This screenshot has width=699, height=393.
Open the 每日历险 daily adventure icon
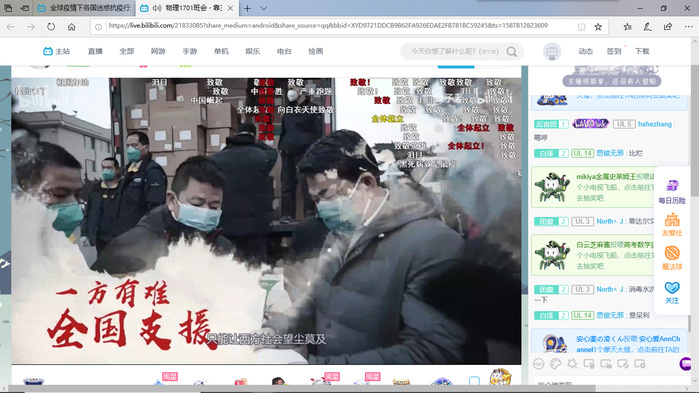tap(672, 192)
